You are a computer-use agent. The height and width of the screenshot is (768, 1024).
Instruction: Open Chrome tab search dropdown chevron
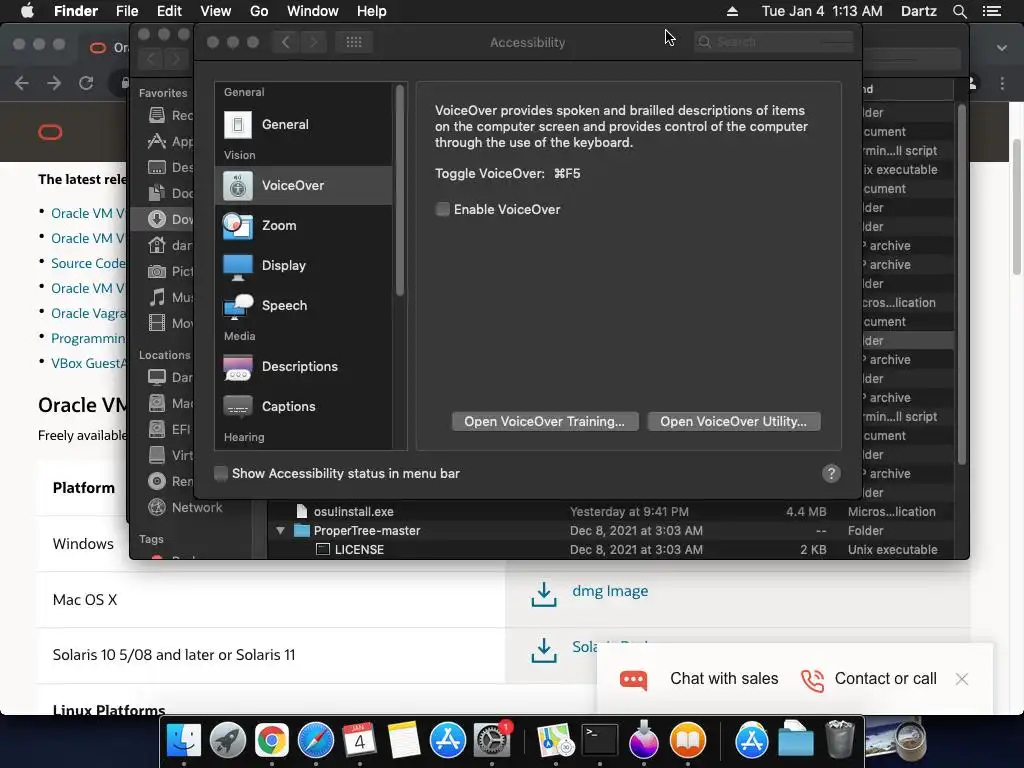[1002, 48]
